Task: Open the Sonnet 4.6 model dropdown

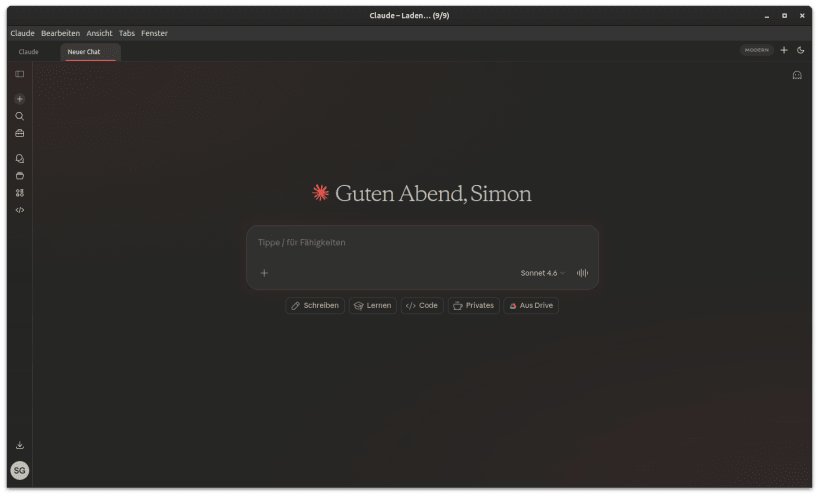Action: pyautogui.click(x=542, y=273)
